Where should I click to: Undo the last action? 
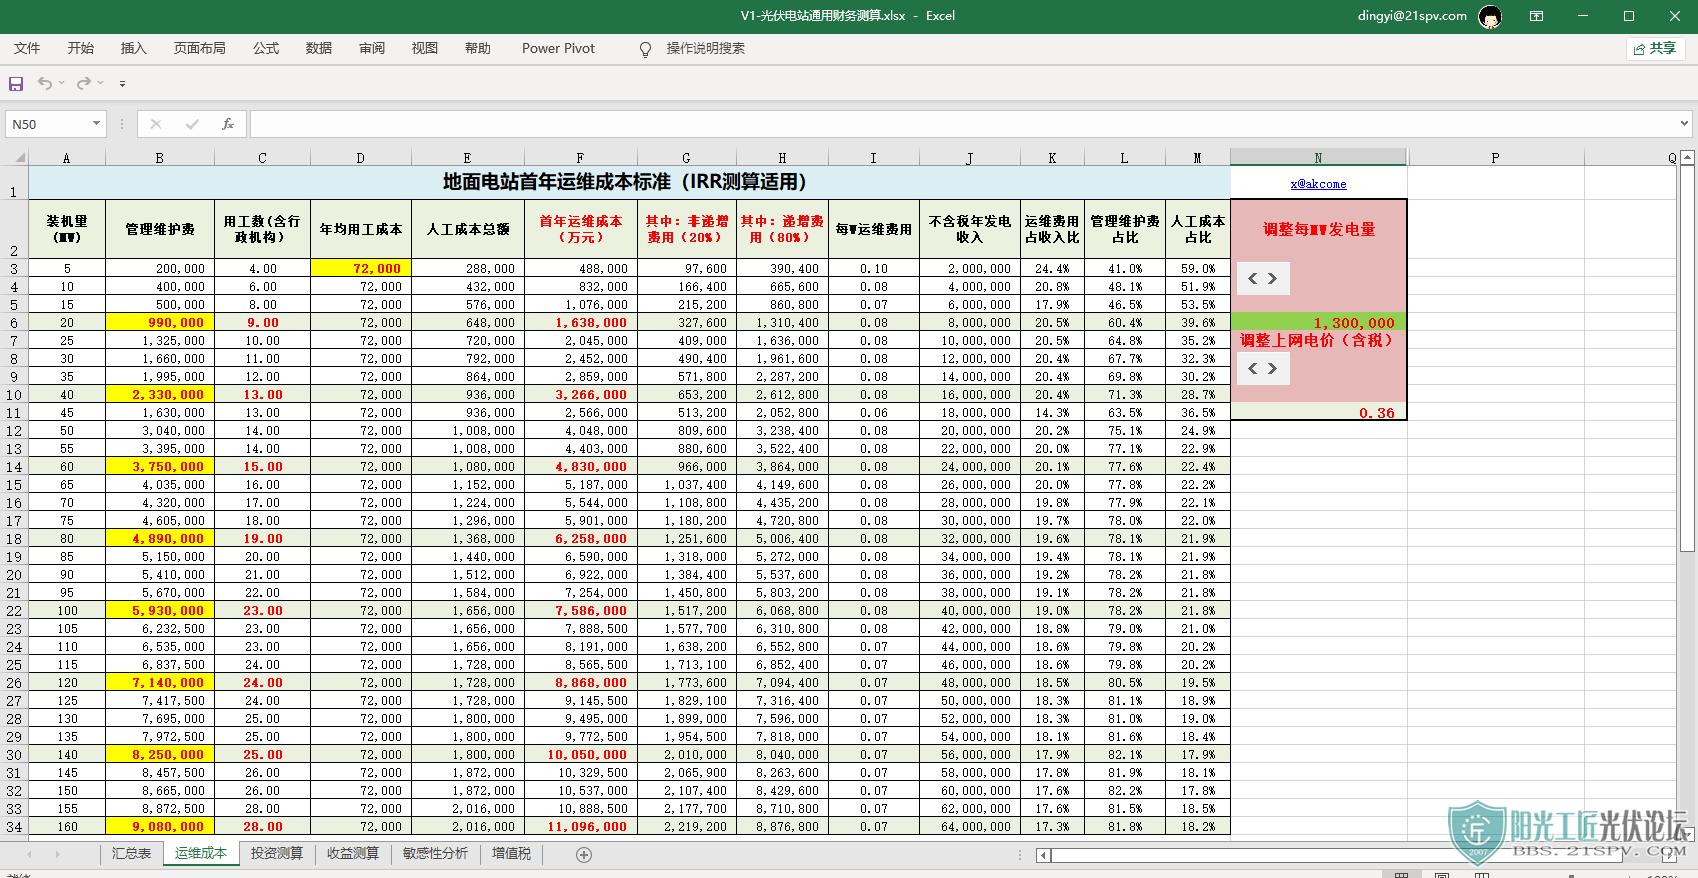[45, 83]
